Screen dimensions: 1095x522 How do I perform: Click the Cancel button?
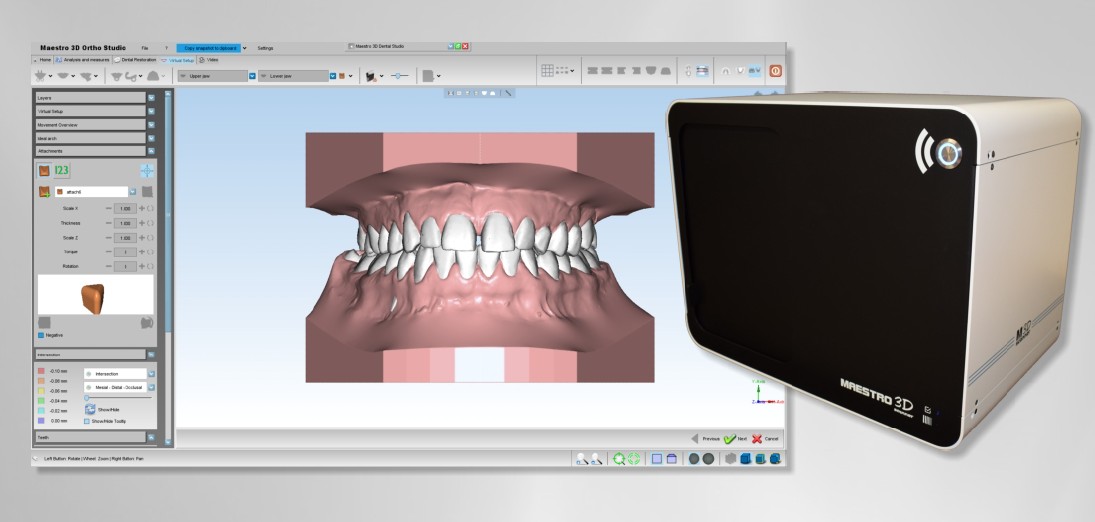point(765,439)
